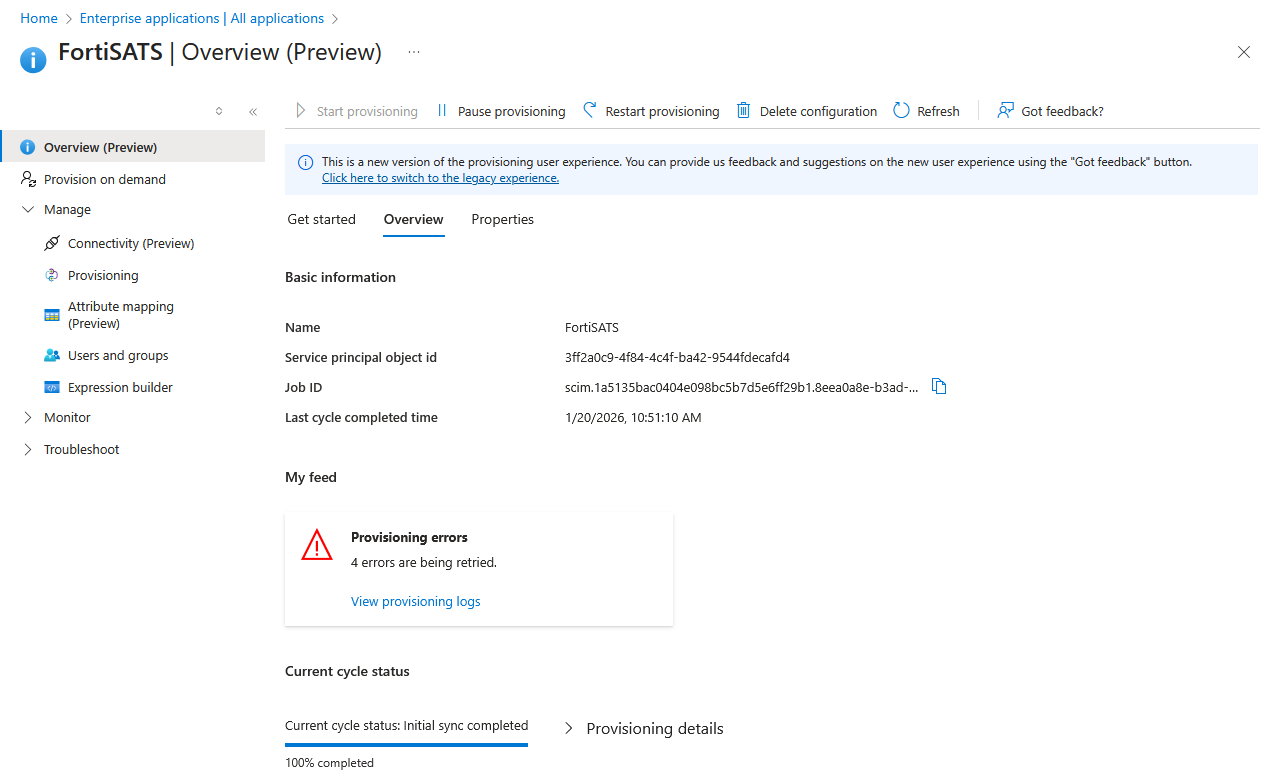Click 'Current cycle status: Initial sync completed'
The image size is (1270, 781).
(x=406, y=725)
